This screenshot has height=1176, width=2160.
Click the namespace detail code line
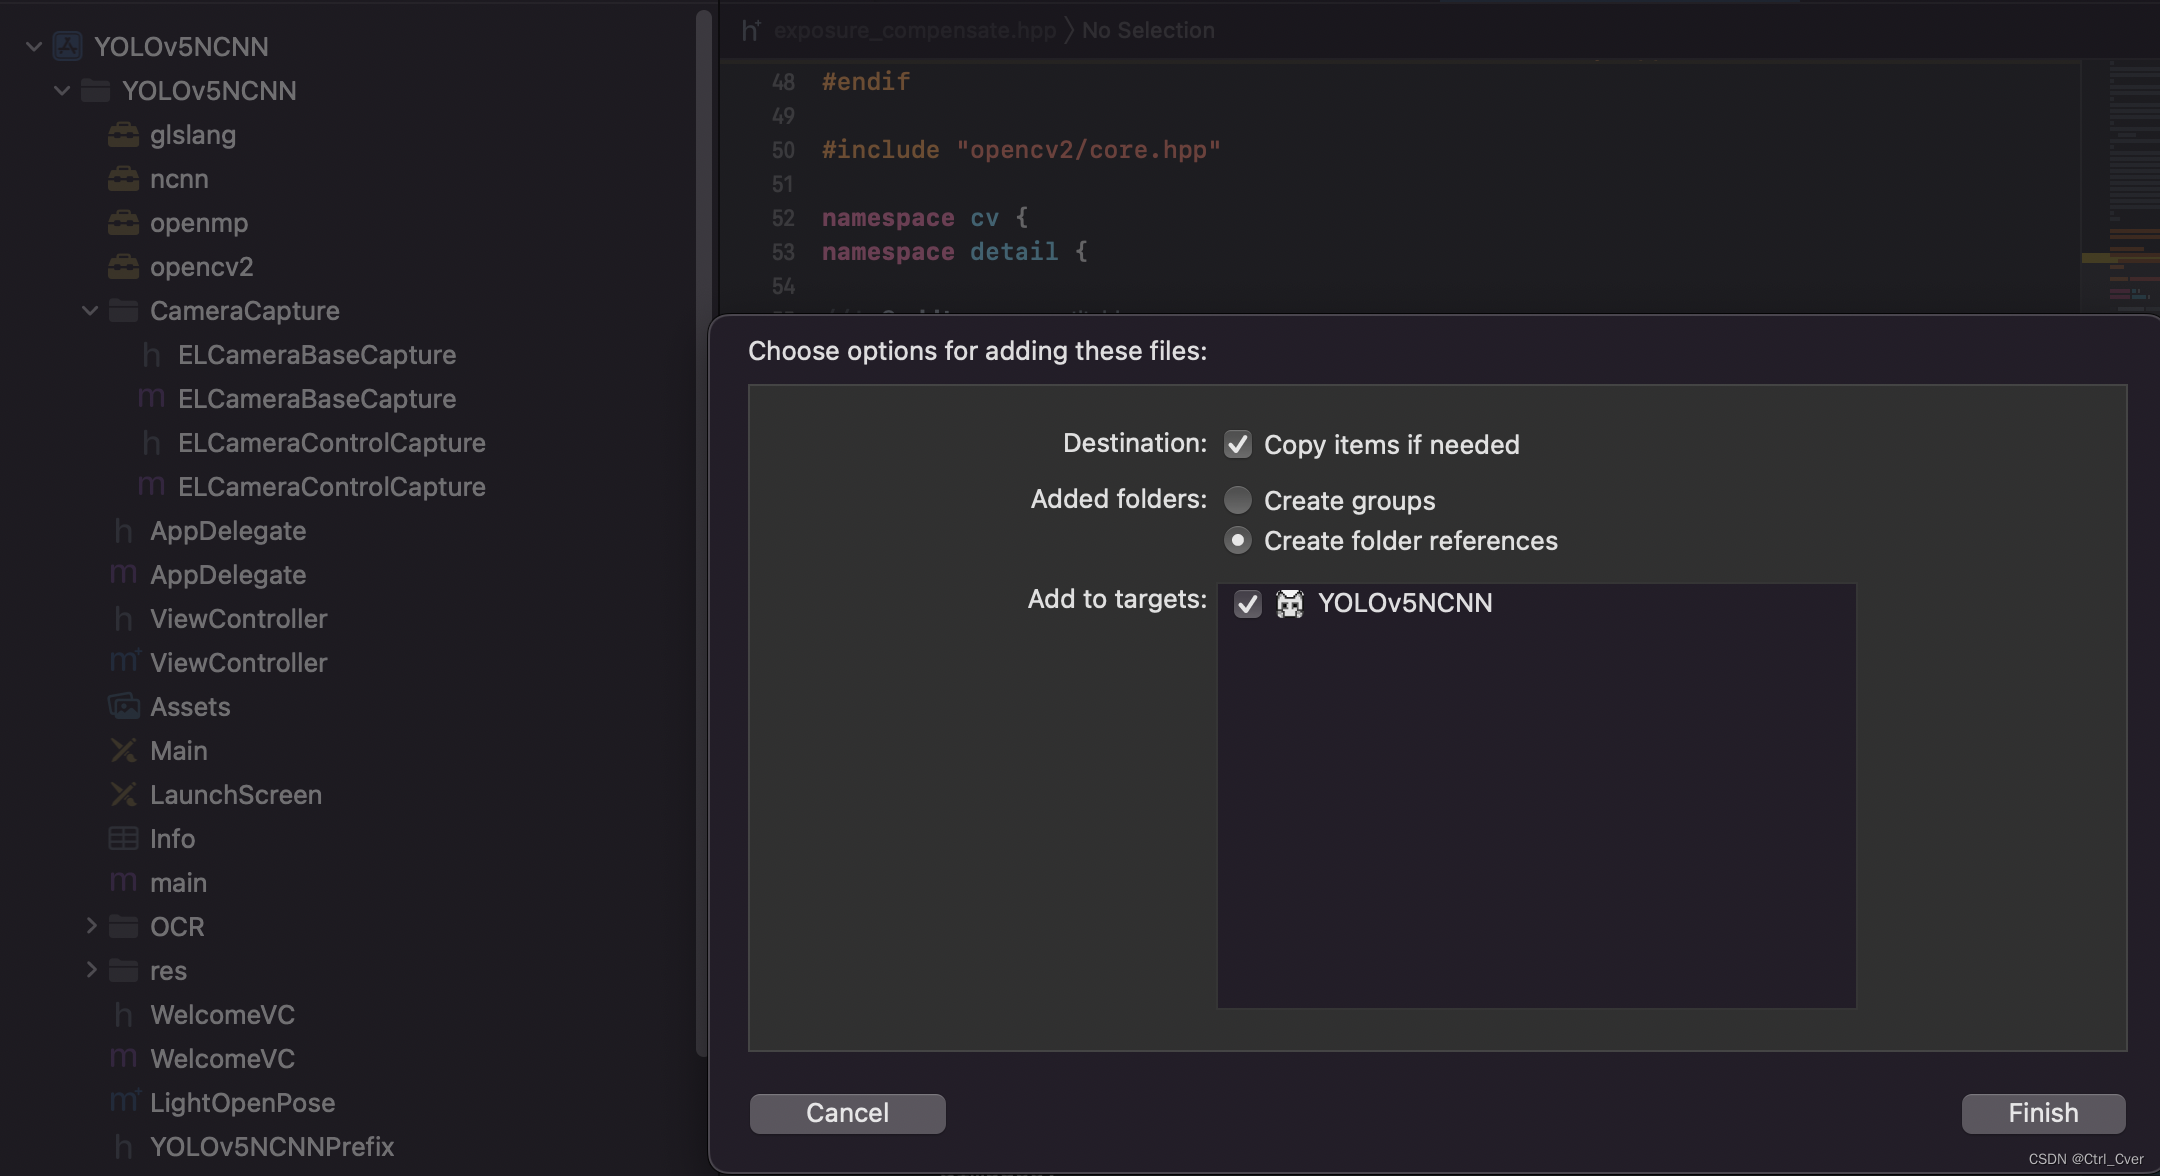[954, 252]
